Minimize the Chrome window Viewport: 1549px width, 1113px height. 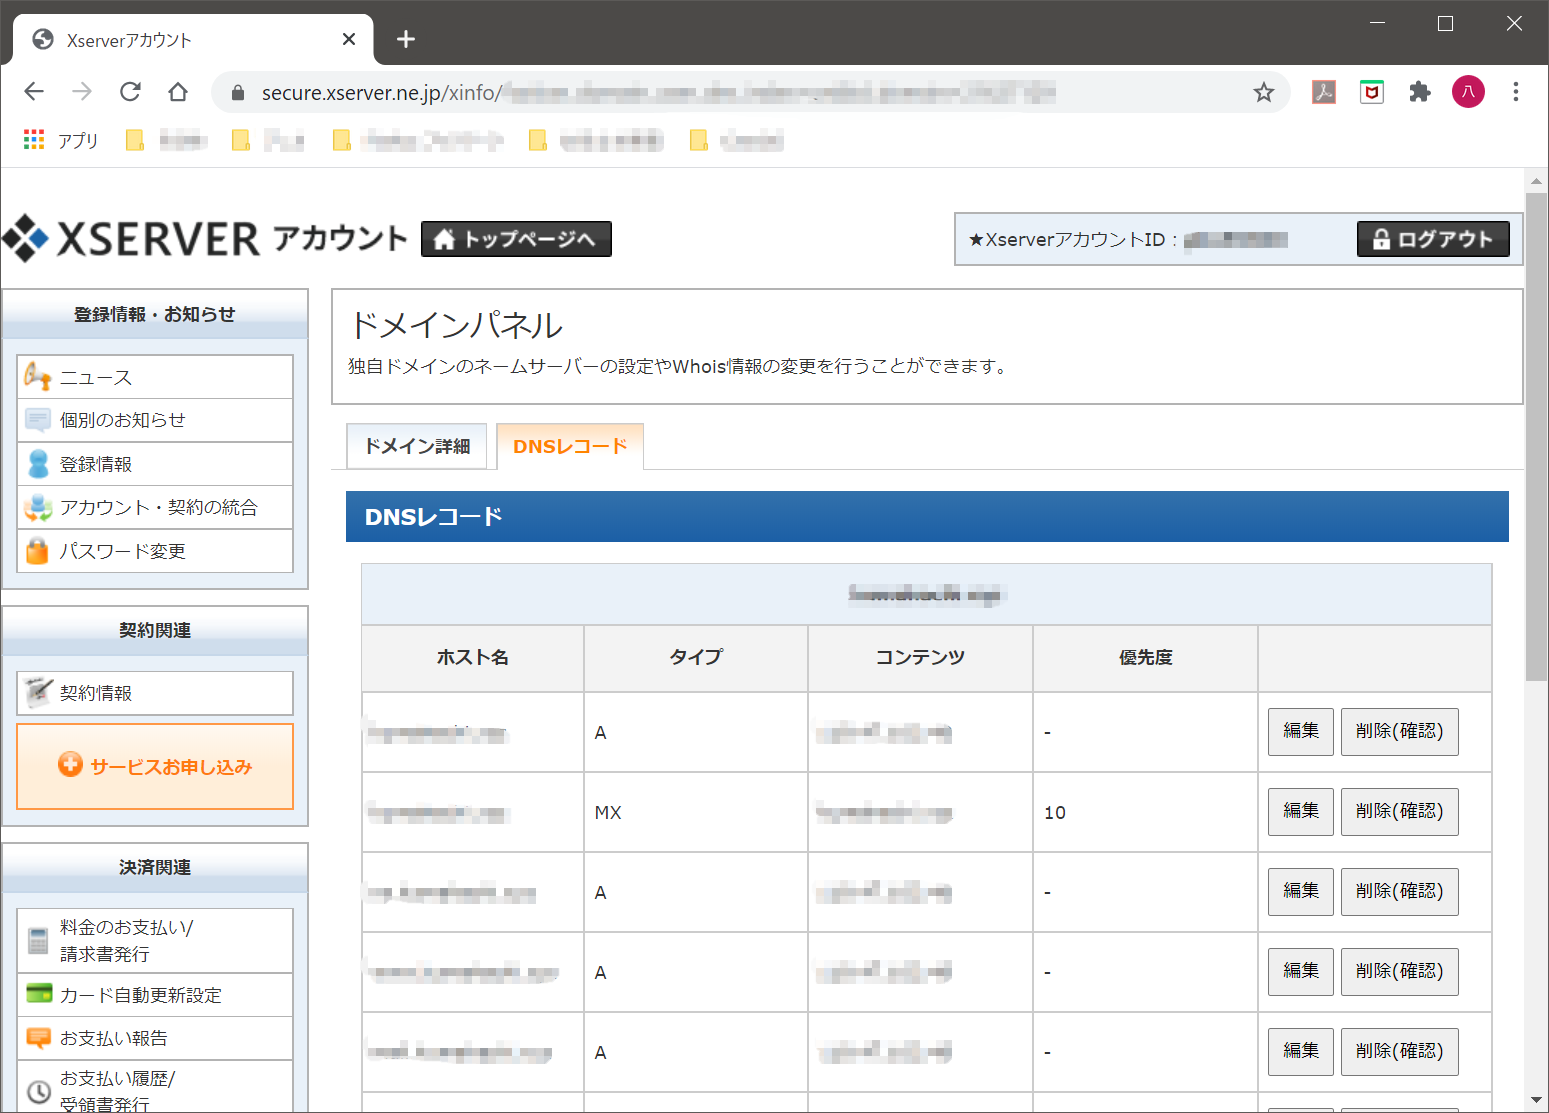1377,23
